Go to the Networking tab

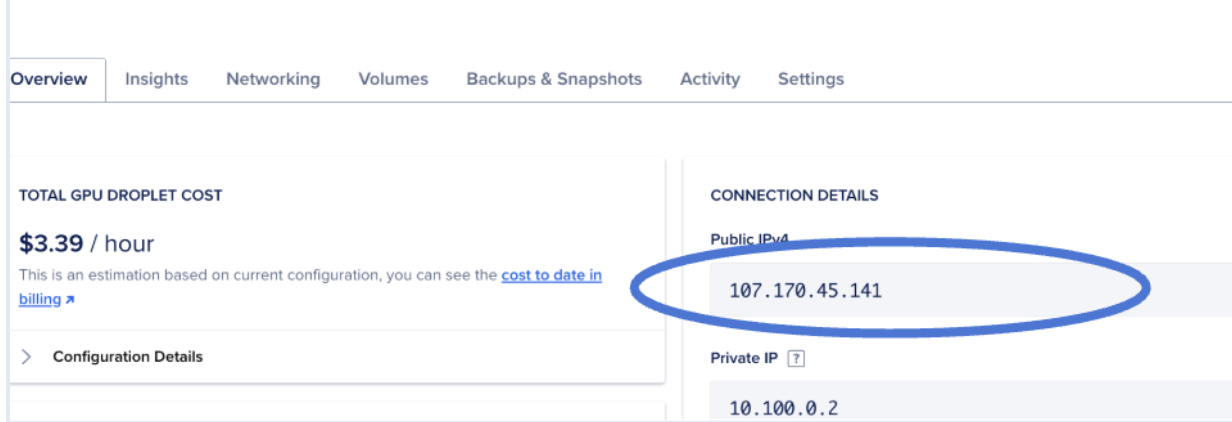[x=273, y=79]
